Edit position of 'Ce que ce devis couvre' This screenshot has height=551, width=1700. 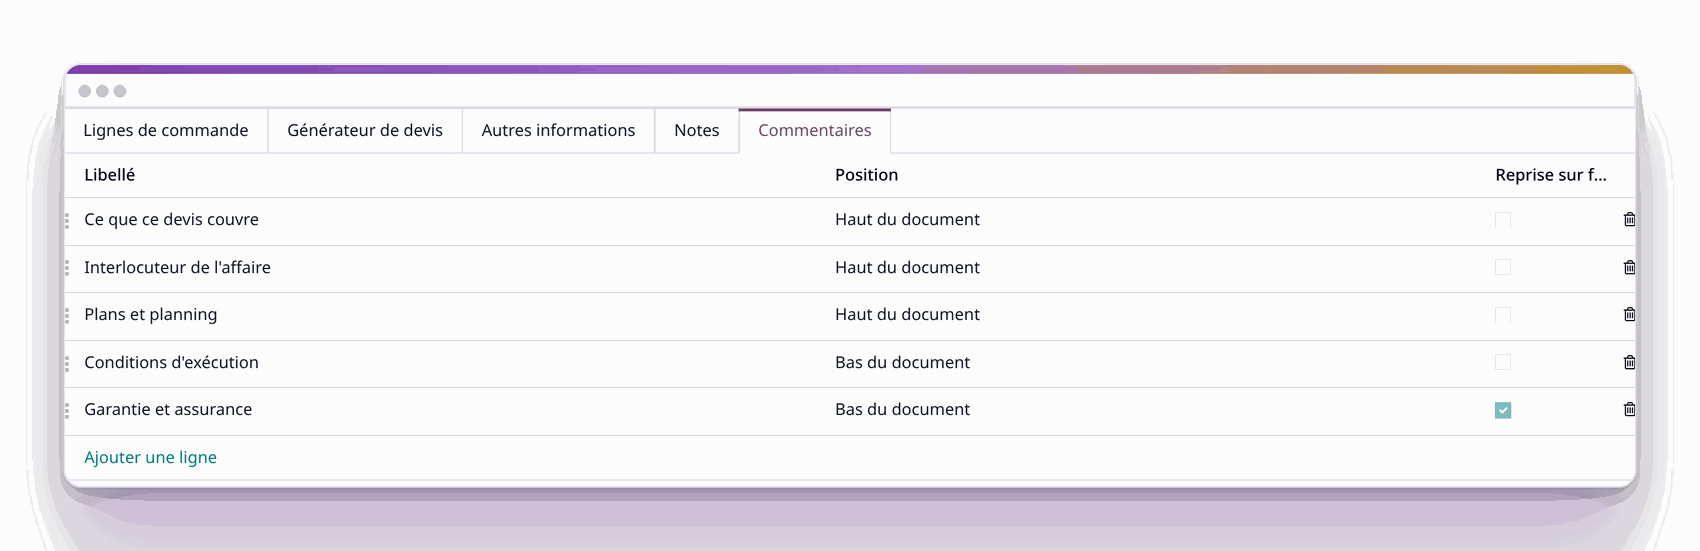coord(908,220)
